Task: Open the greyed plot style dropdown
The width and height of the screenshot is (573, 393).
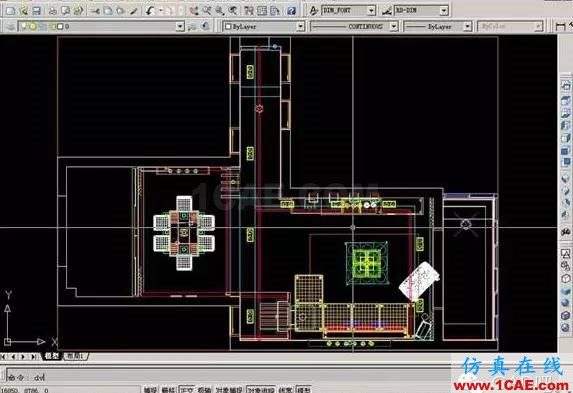Action: 538,26
